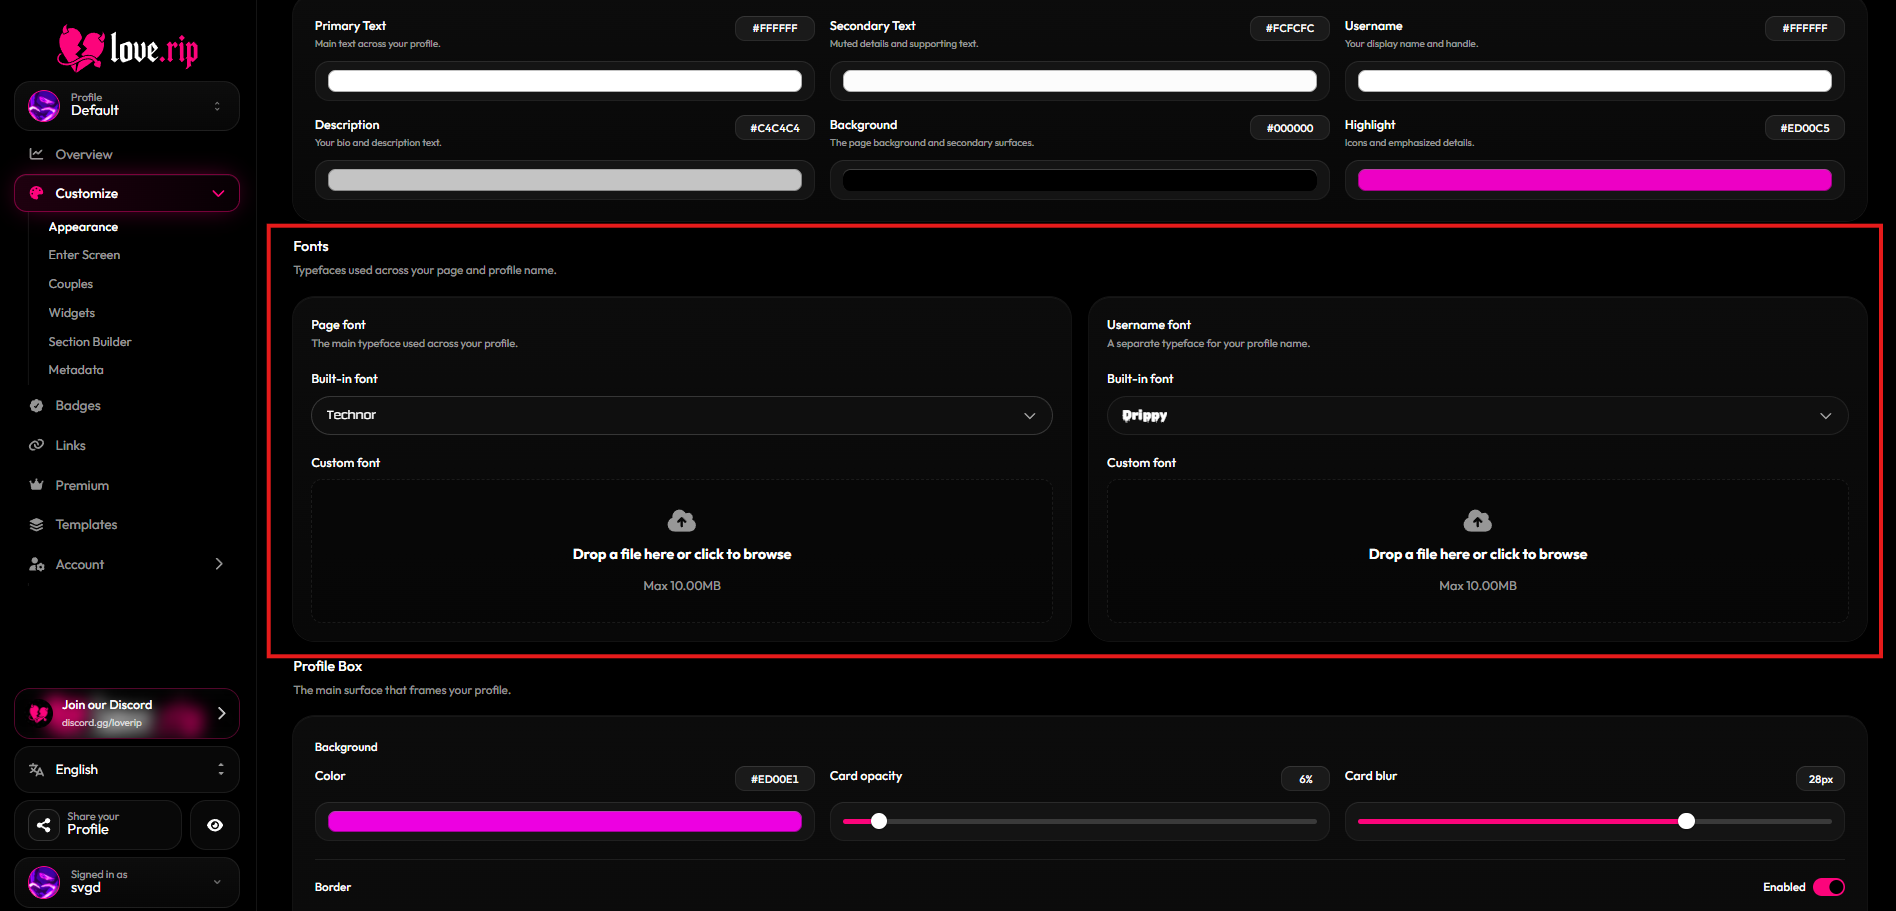
Task: Click the Customize palette icon
Action: [37, 193]
